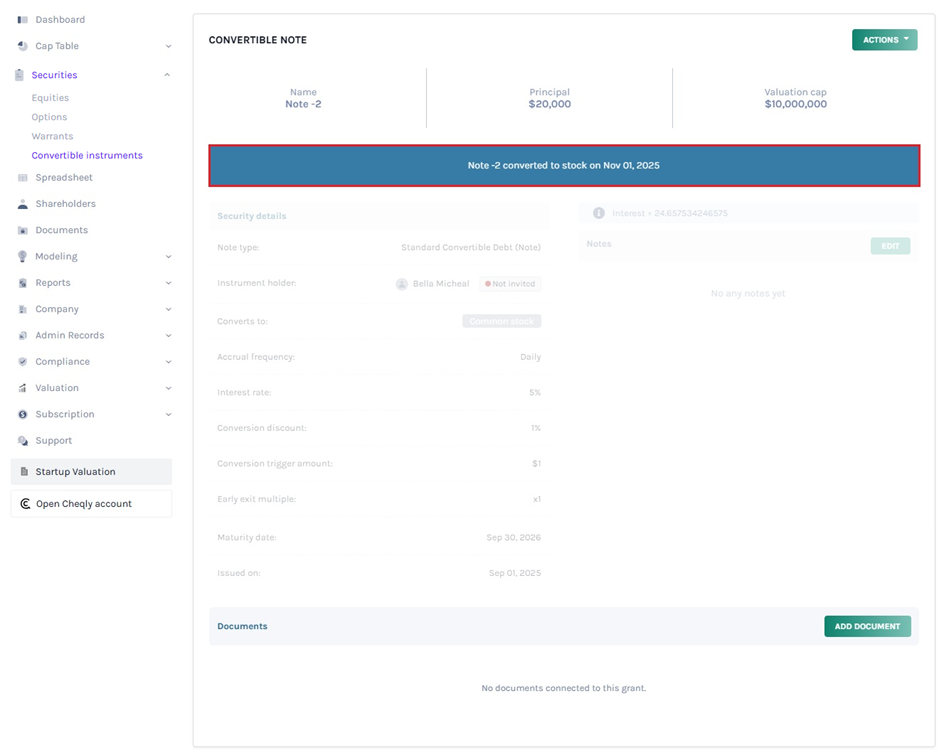Click the Support chat icon
The width and height of the screenshot is (939, 750).
click(x=22, y=441)
